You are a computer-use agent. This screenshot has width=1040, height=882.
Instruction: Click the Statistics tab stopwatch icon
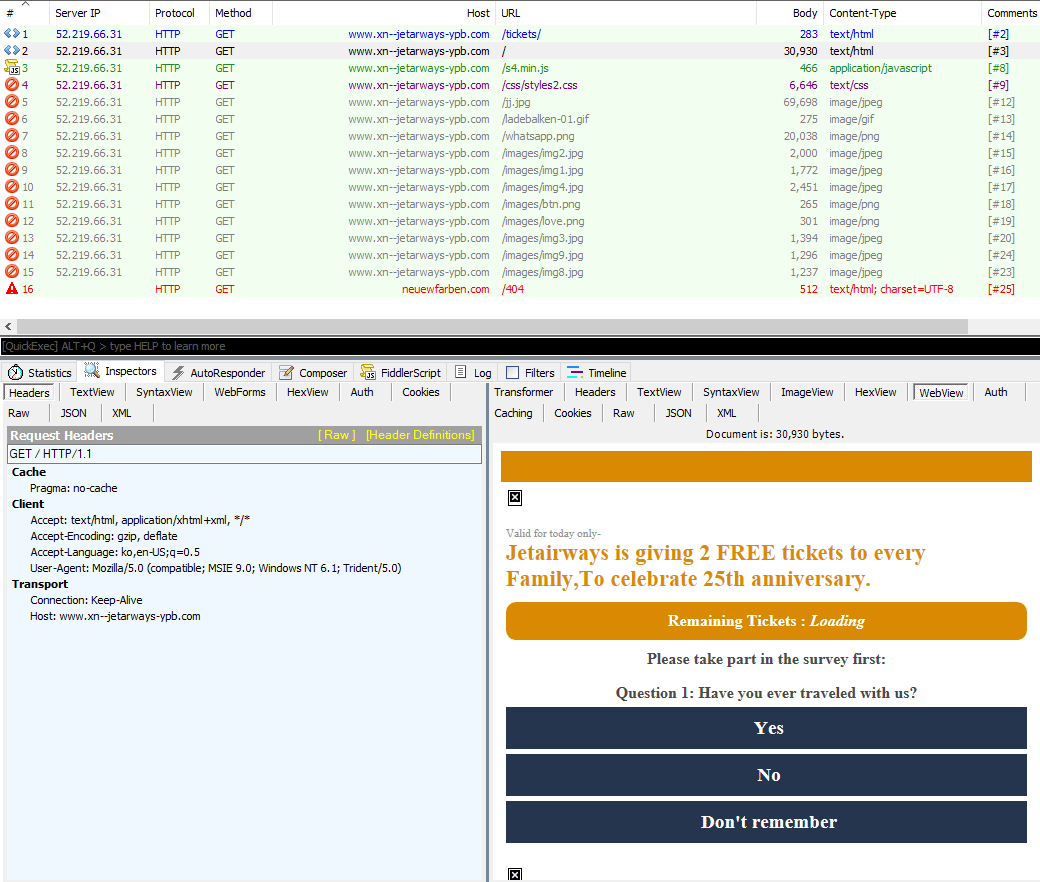click(x=15, y=373)
